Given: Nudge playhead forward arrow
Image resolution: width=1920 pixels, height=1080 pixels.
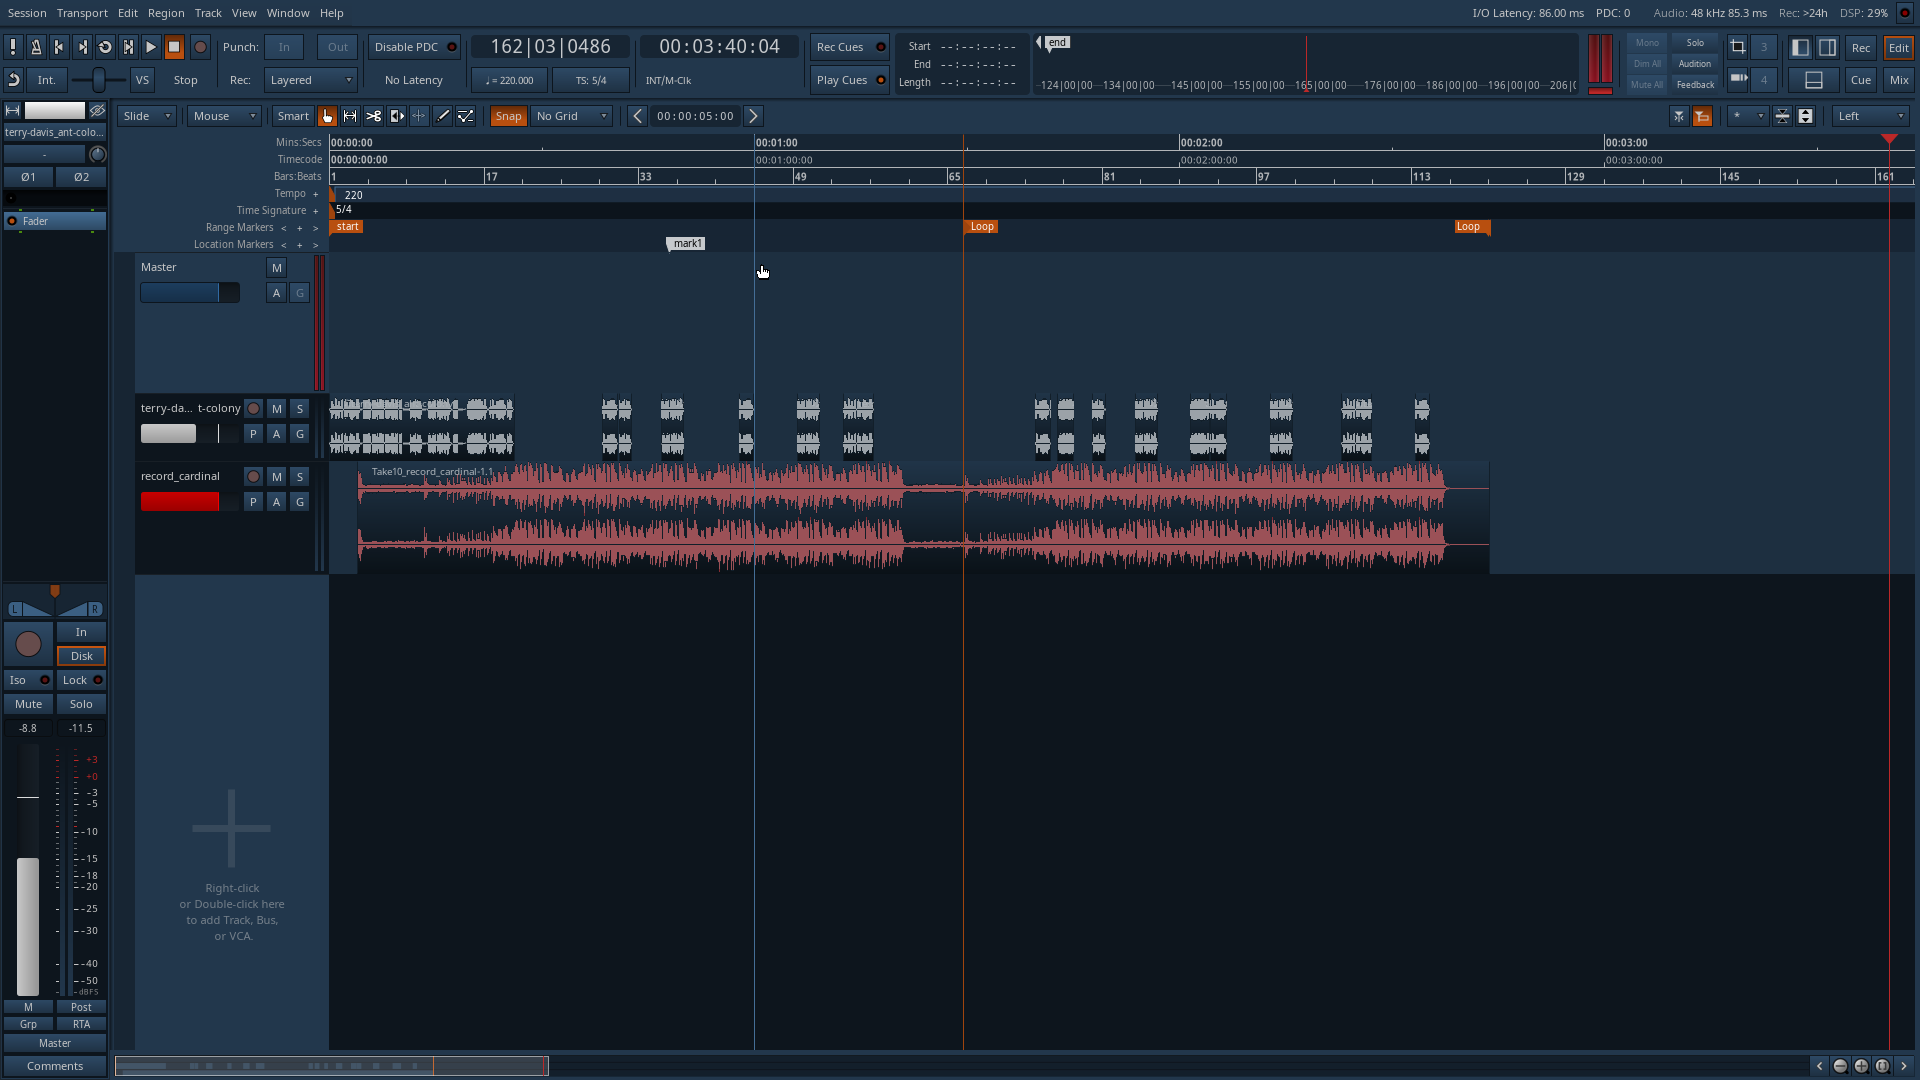Looking at the screenshot, I should tap(754, 116).
